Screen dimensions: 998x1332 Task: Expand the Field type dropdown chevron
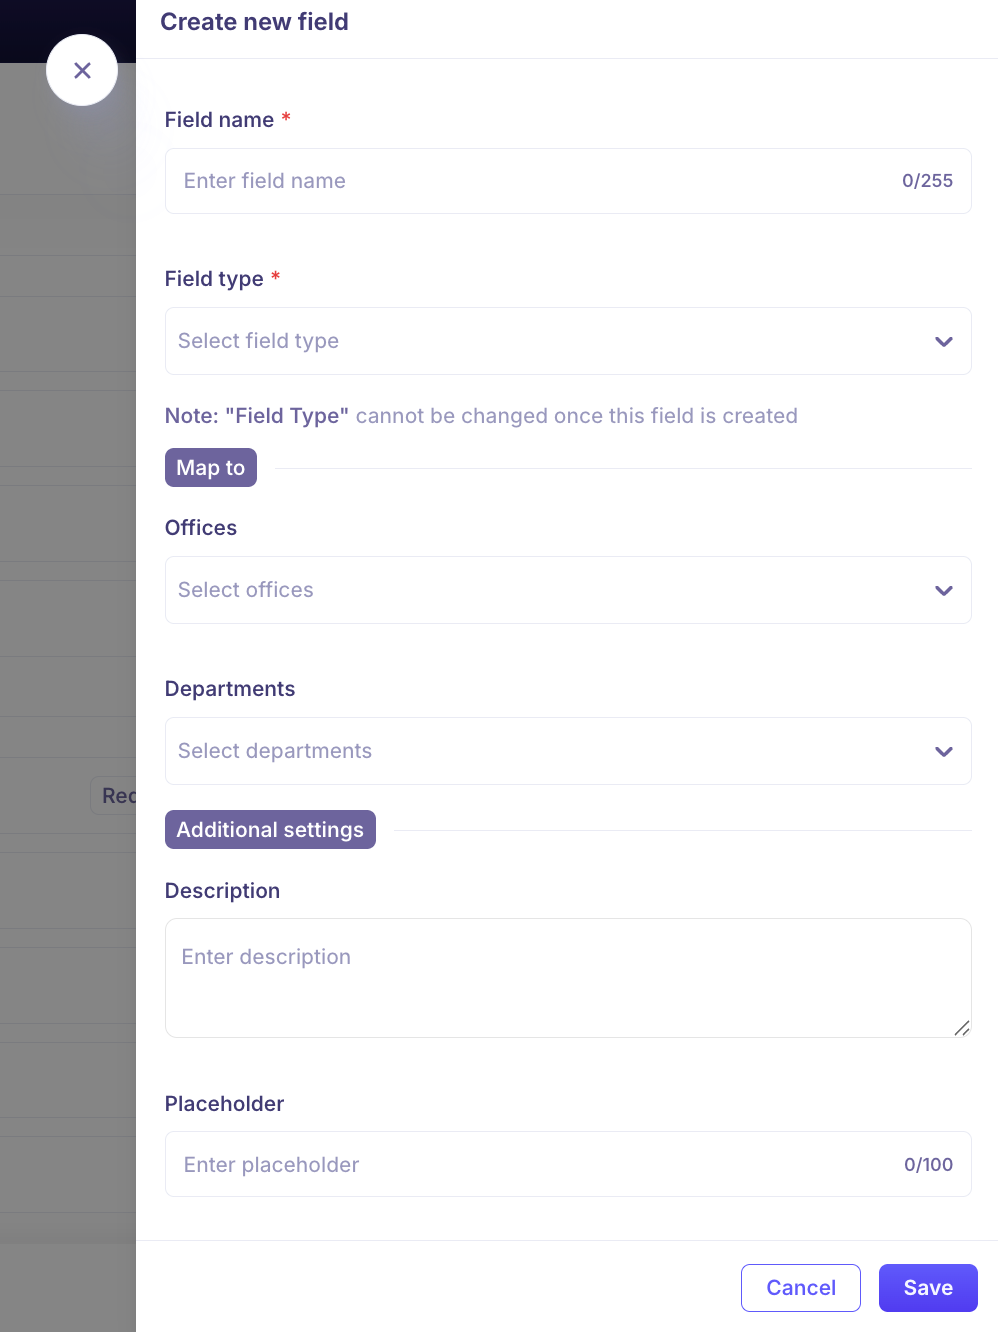tap(943, 342)
